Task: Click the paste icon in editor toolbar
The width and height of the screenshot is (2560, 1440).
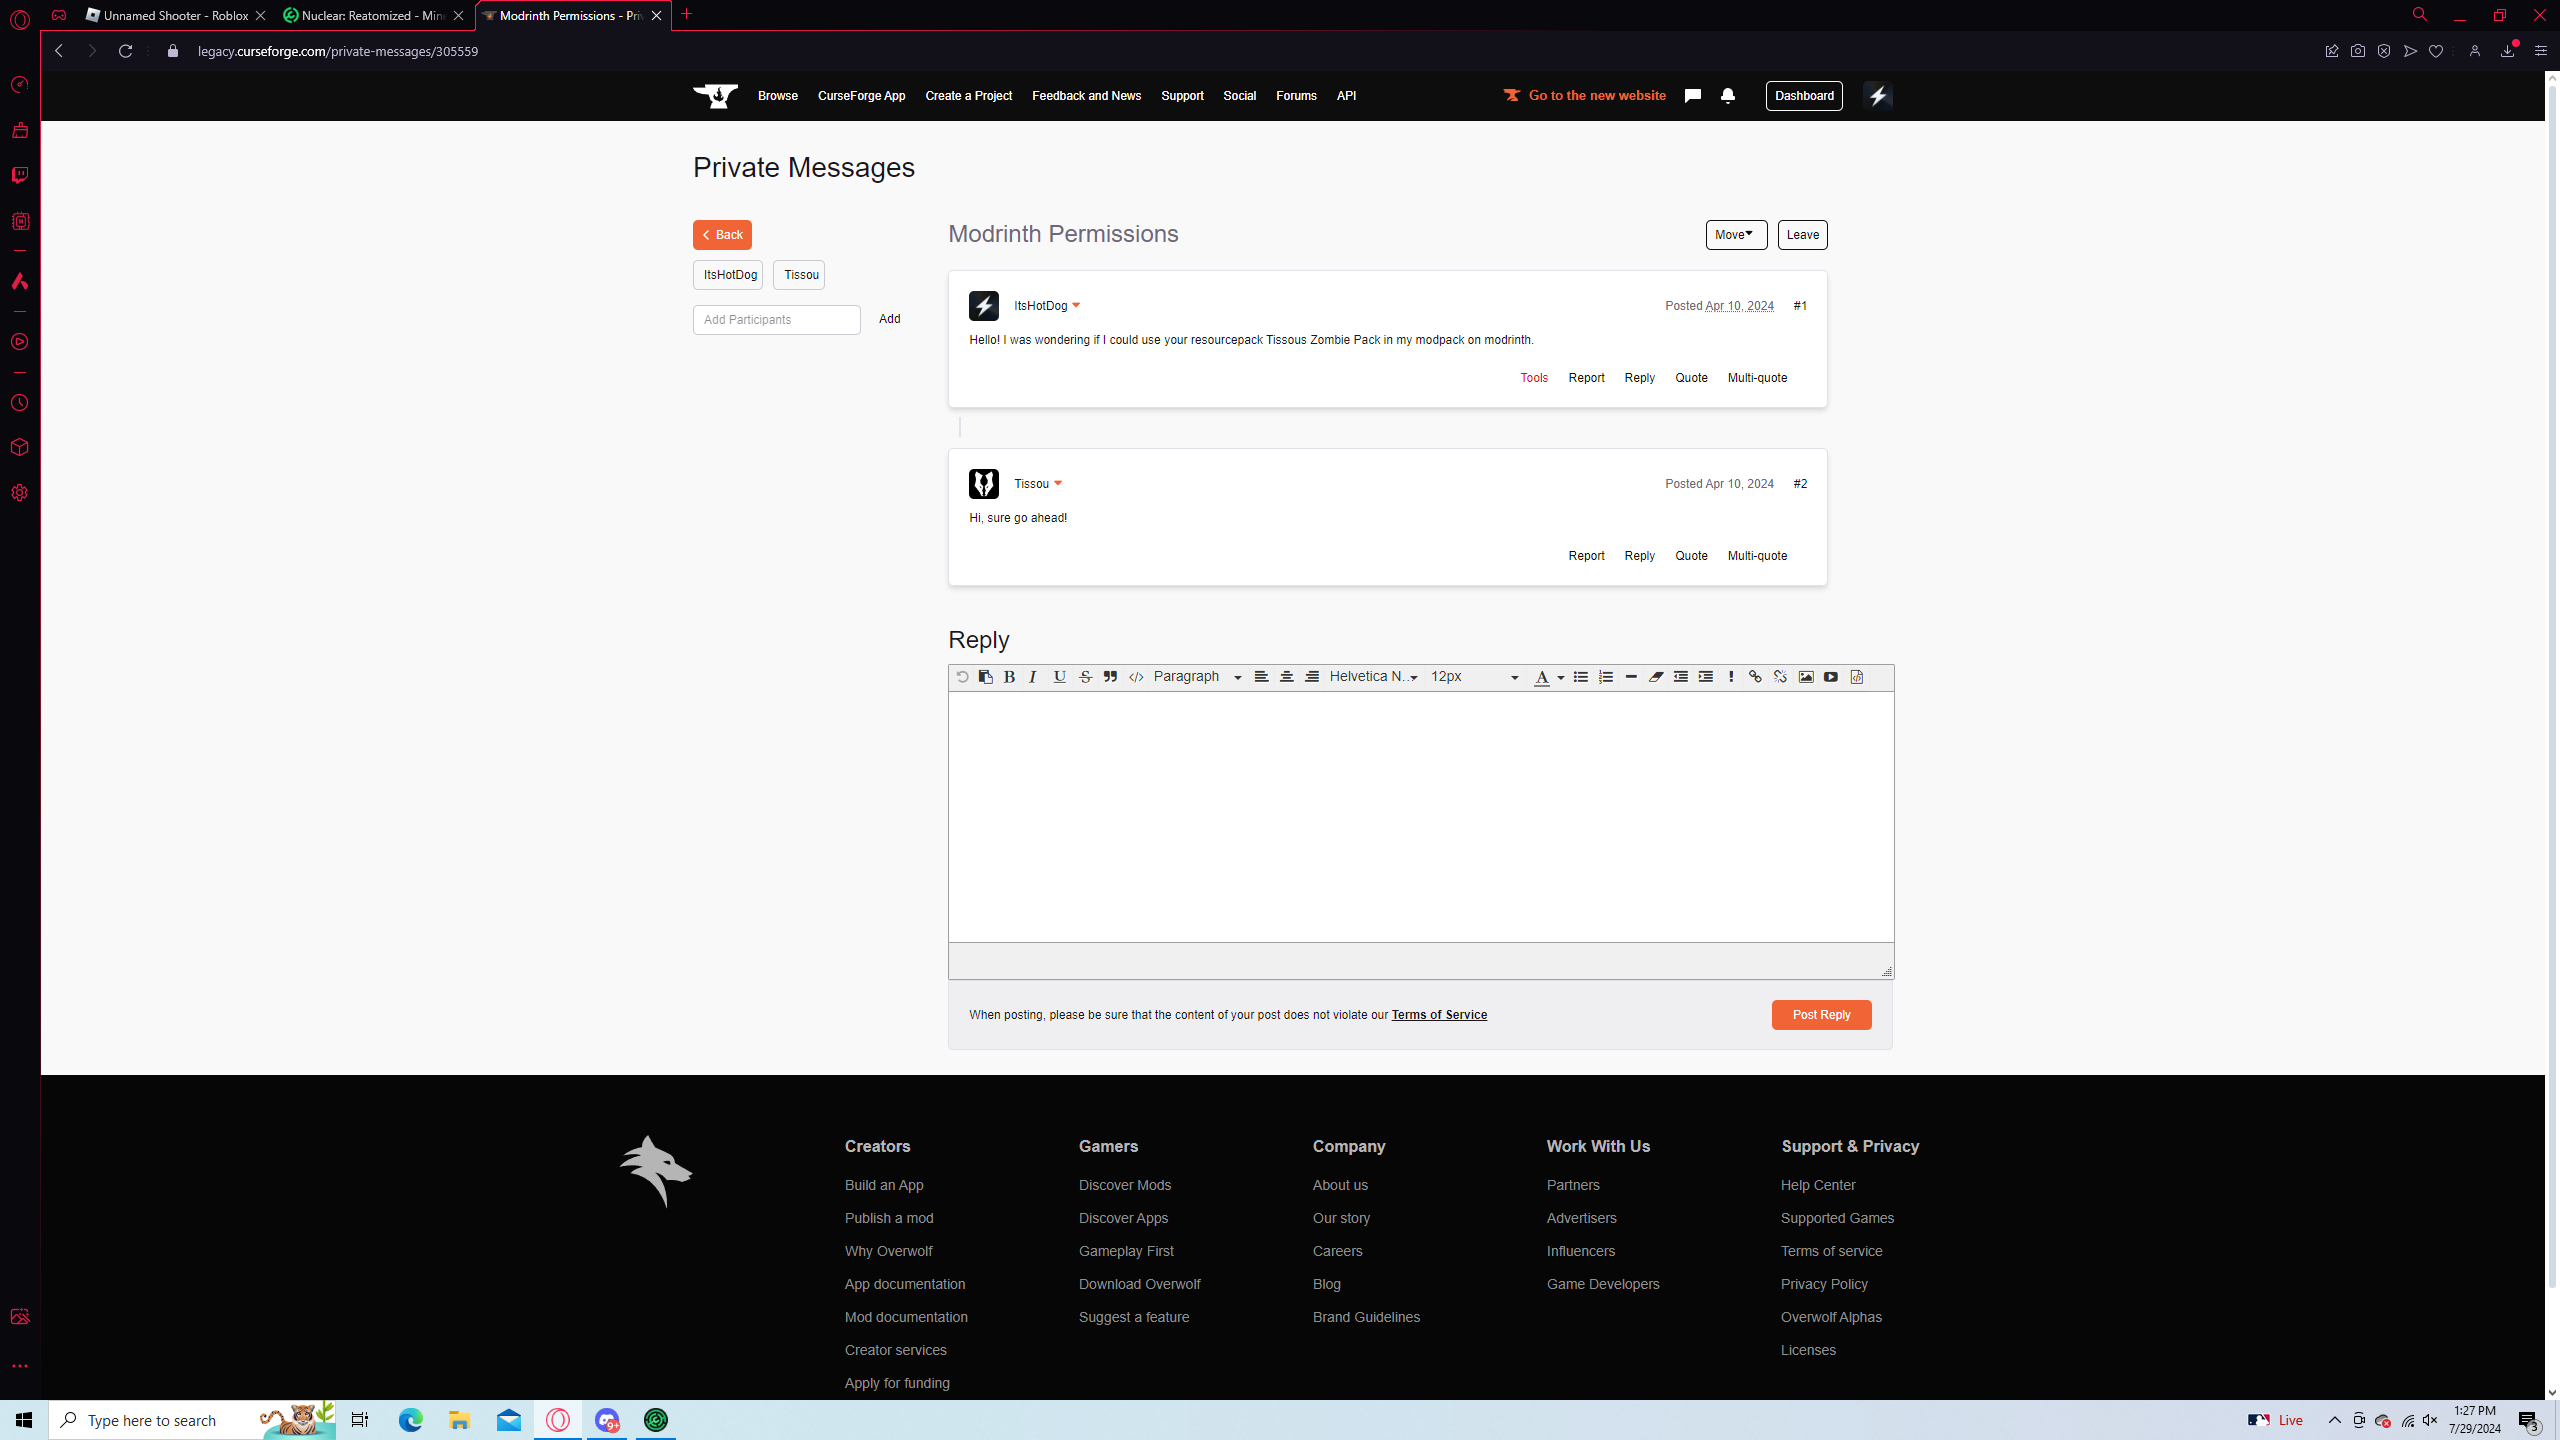Action: click(x=985, y=677)
